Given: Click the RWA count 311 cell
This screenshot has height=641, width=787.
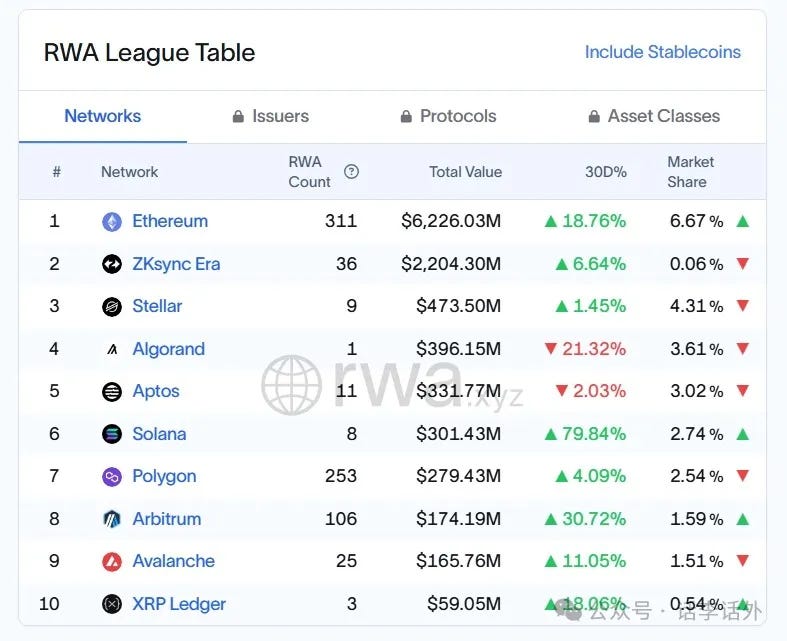Looking at the screenshot, I should pos(341,221).
